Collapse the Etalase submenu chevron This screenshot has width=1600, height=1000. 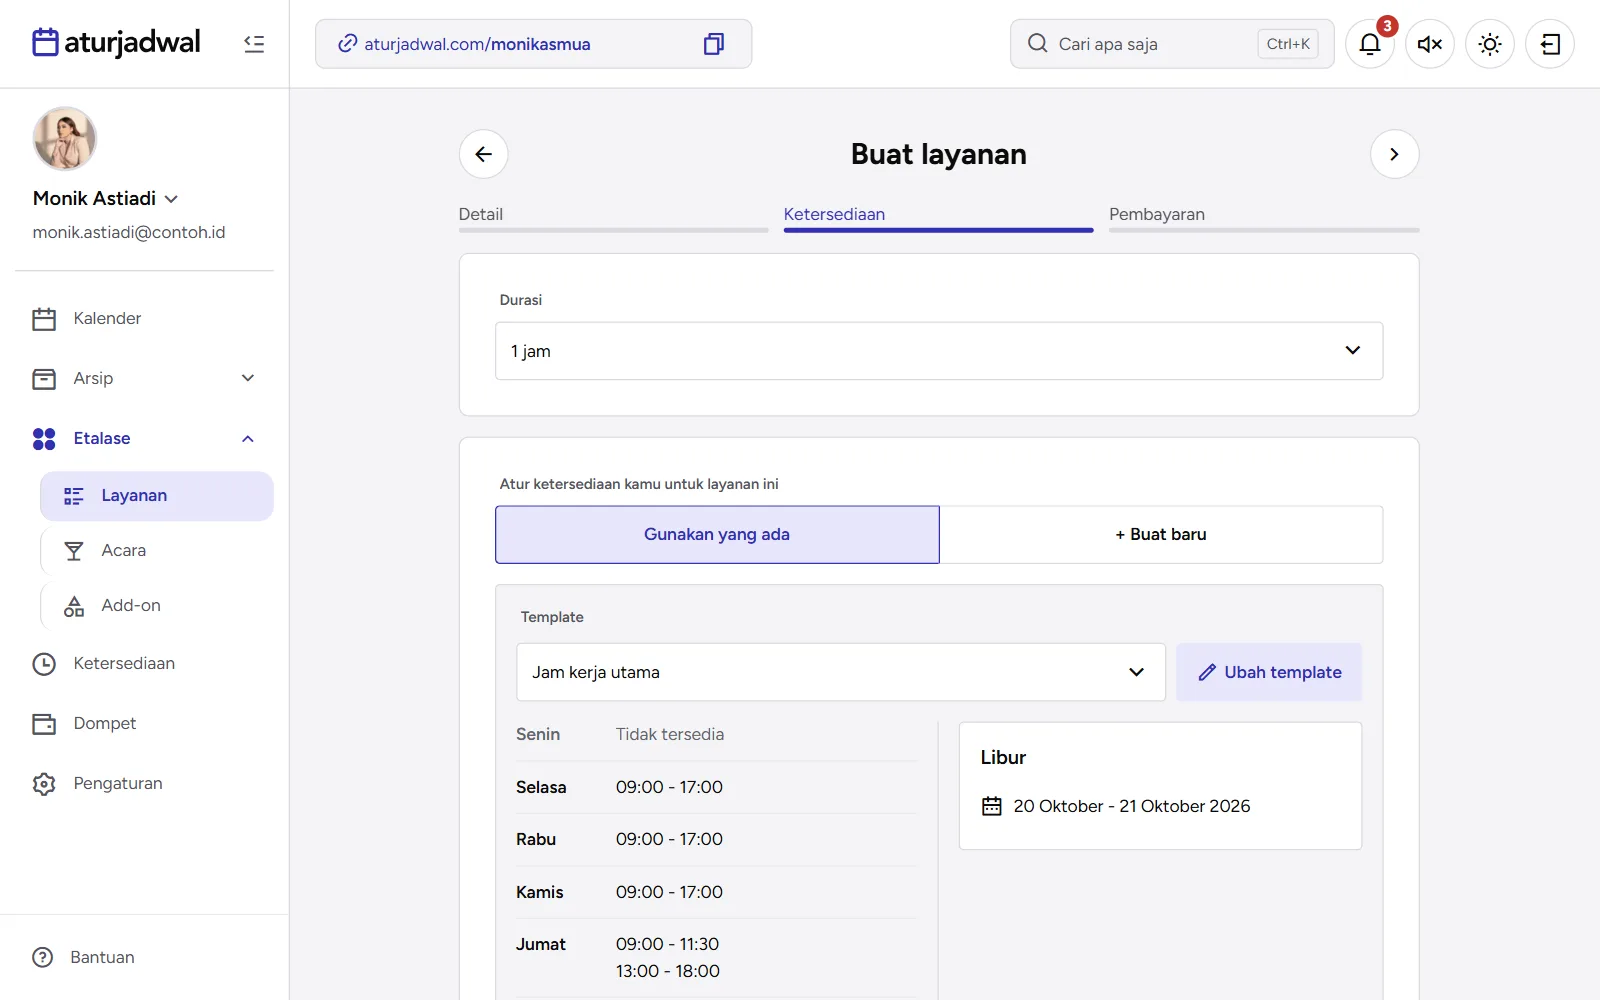248,439
